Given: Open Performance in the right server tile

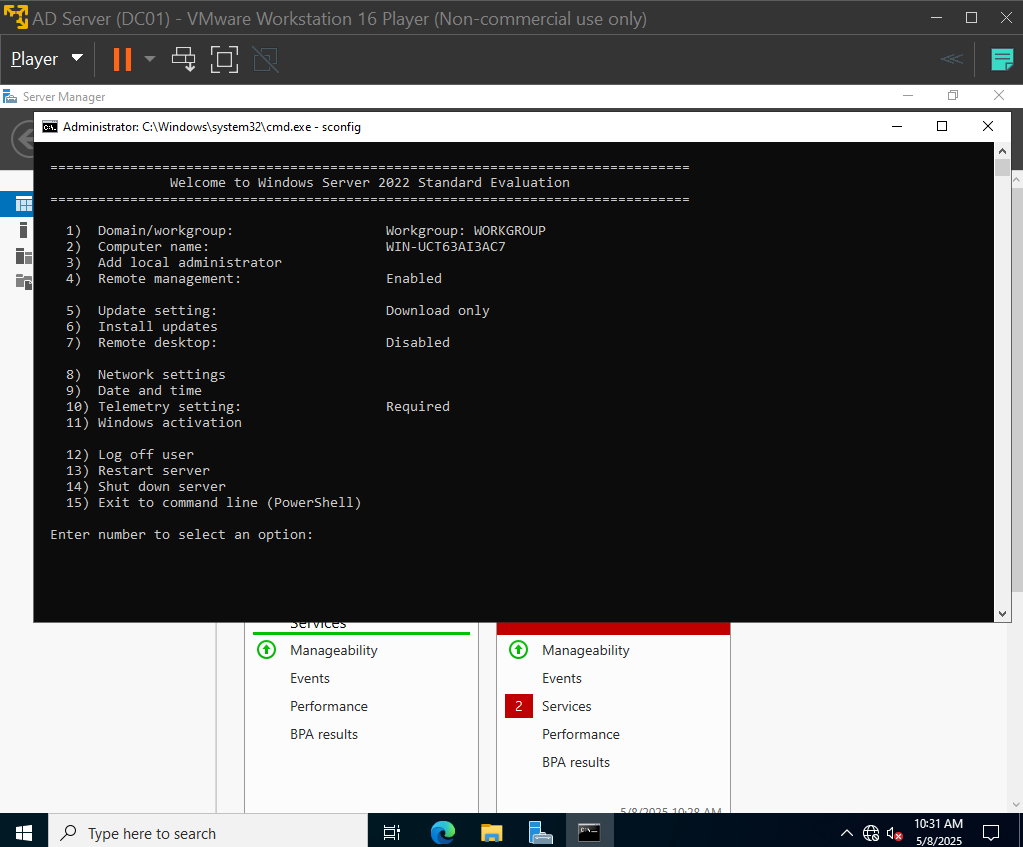Looking at the screenshot, I should click(581, 735).
